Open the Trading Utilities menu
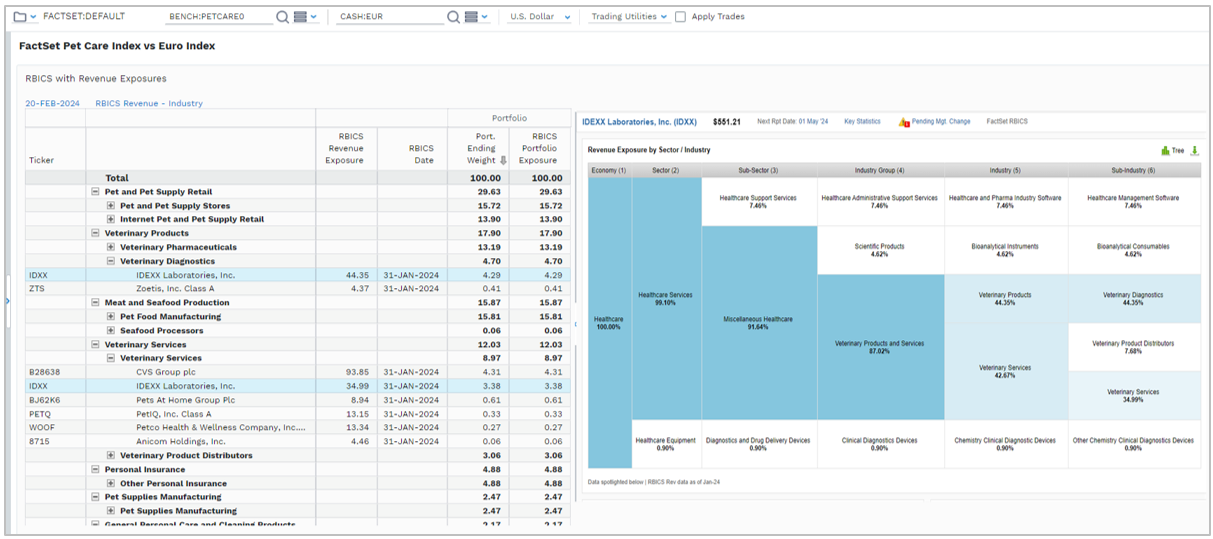The width and height of the screenshot is (1213, 539). click(629, 17)
